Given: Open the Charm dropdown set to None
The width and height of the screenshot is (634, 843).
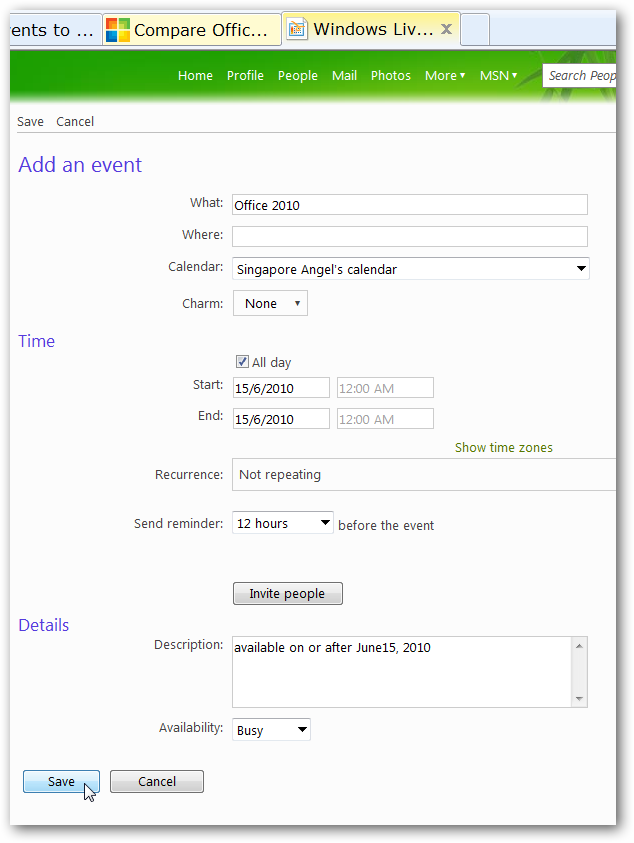Looking at the screenshot, I should 270,303.
